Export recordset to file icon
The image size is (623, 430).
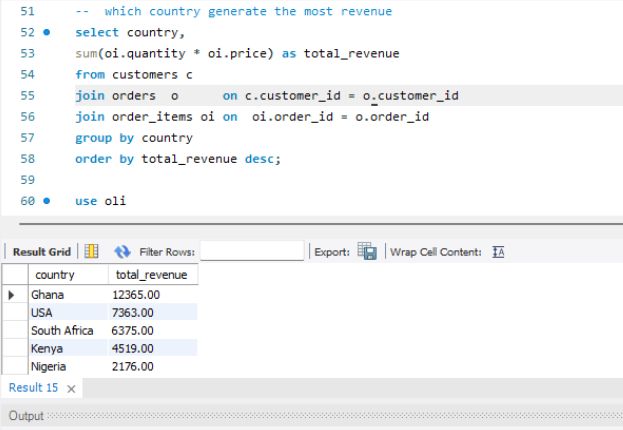pyautogui.click(x=367, y=251)
